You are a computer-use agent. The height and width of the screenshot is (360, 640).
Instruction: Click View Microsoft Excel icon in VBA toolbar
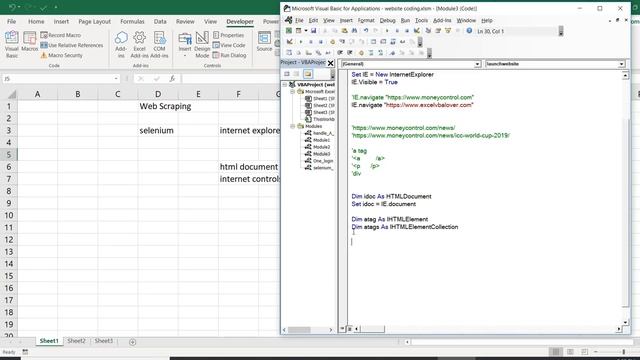pos(289,31)
